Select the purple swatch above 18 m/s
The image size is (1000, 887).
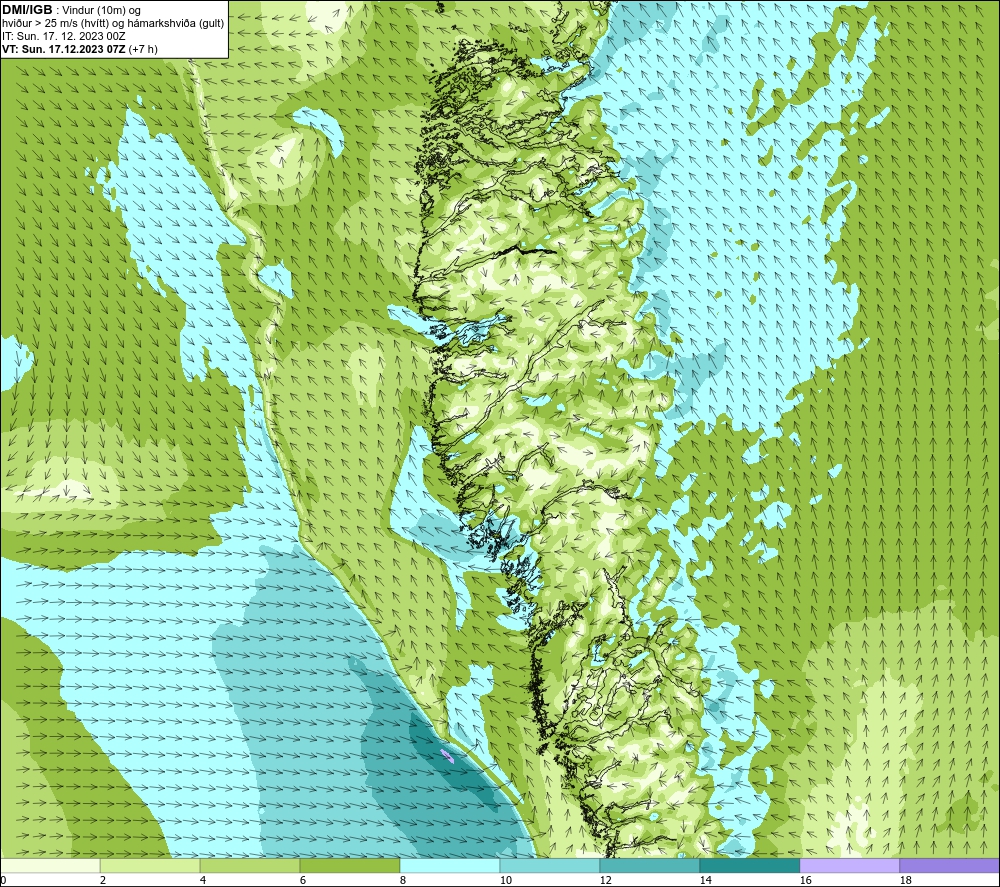point(950,865)
